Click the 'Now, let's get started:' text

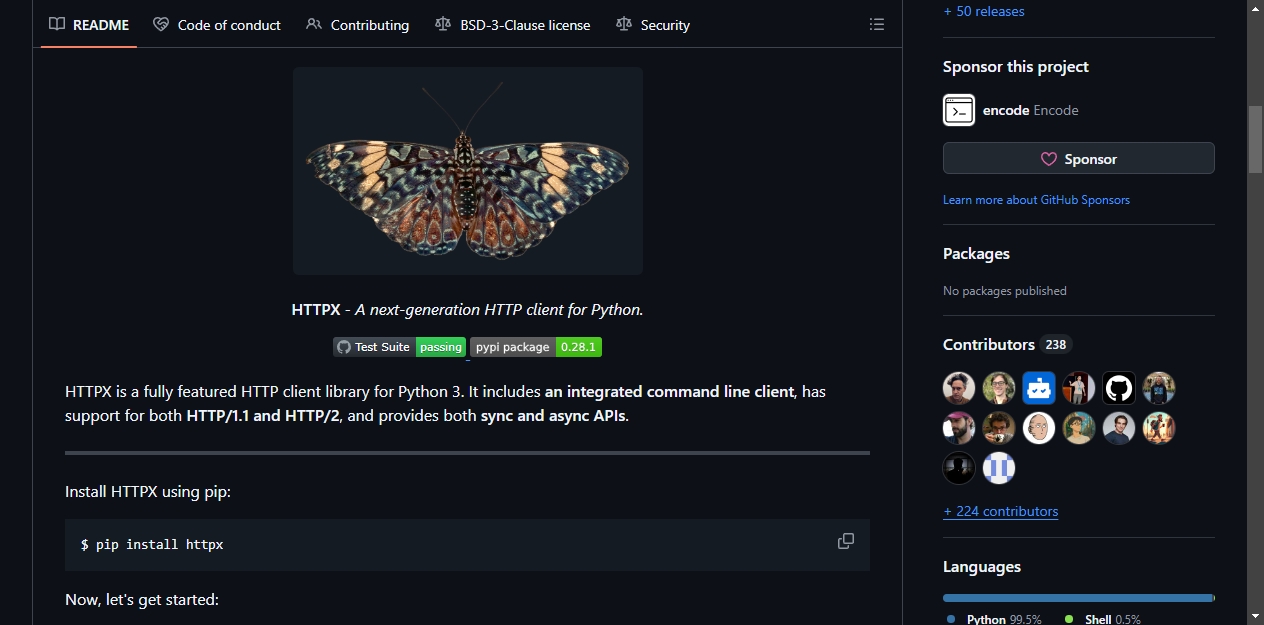point(142,600)
